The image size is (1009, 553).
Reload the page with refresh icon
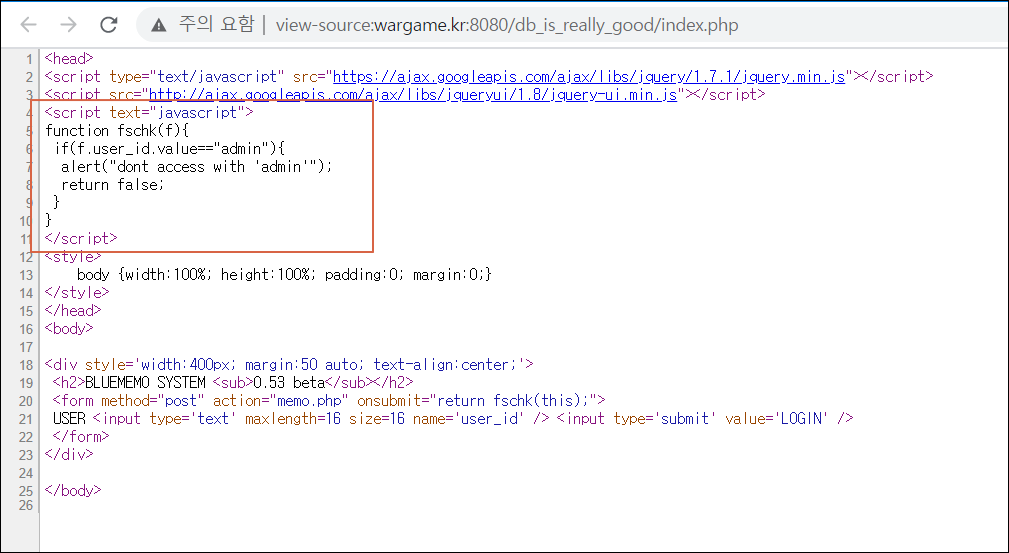(x=109, y=25)
